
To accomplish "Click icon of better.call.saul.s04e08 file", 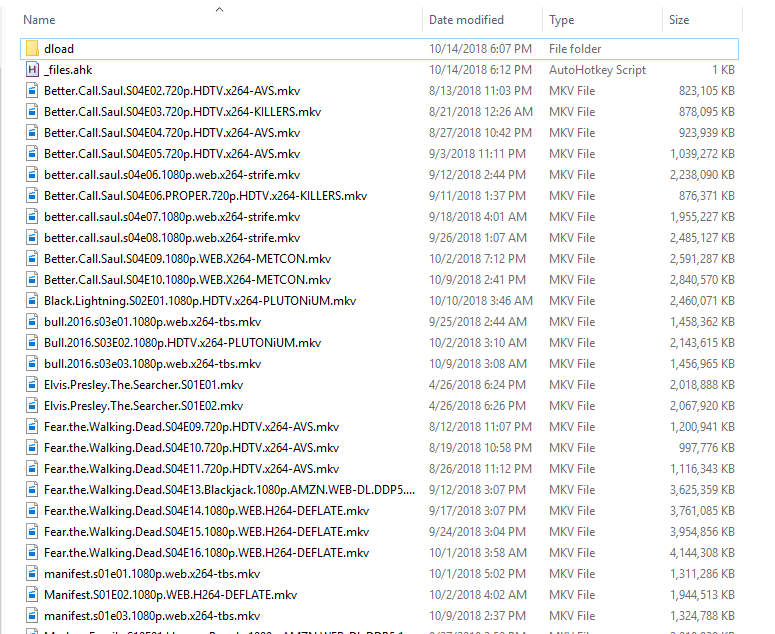I will coord(32,238).
